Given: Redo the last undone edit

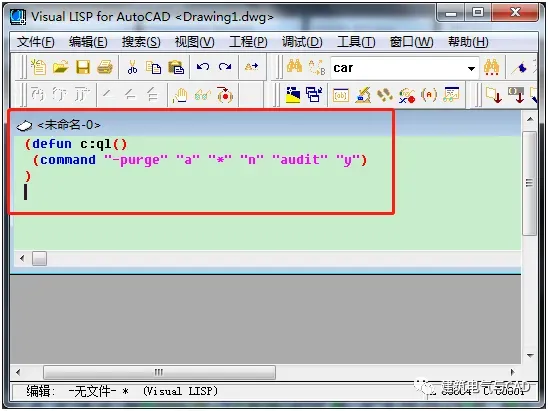Looking at the screenshot, I should (x=225, y=66).
